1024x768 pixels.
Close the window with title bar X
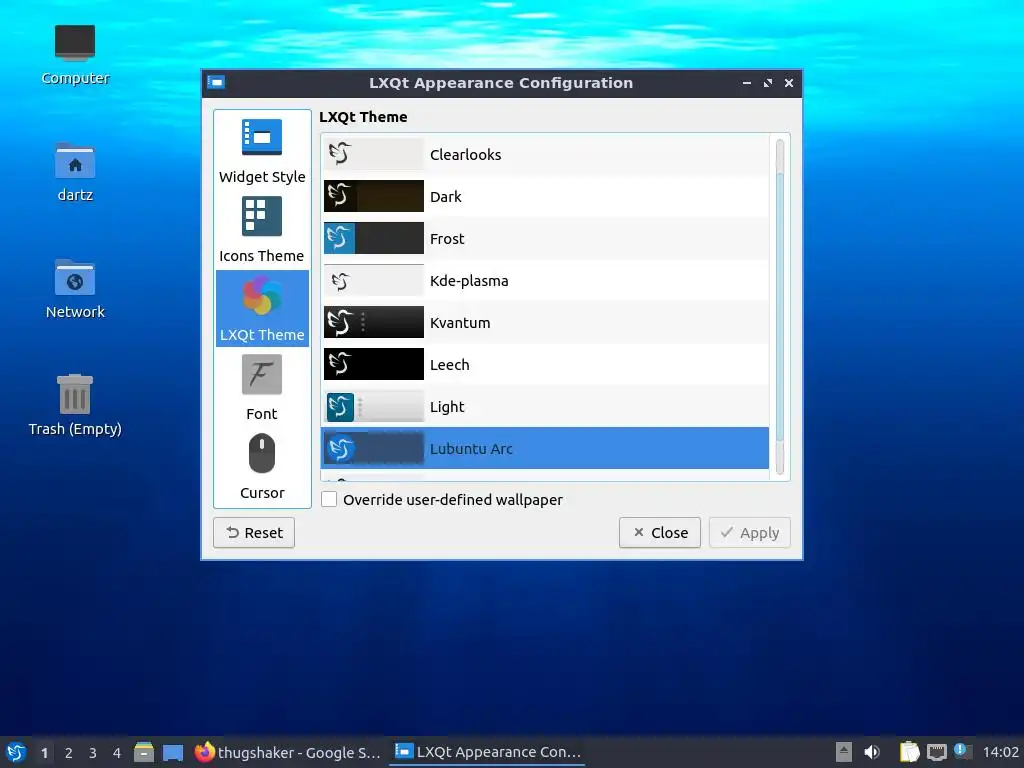[789, 83]
